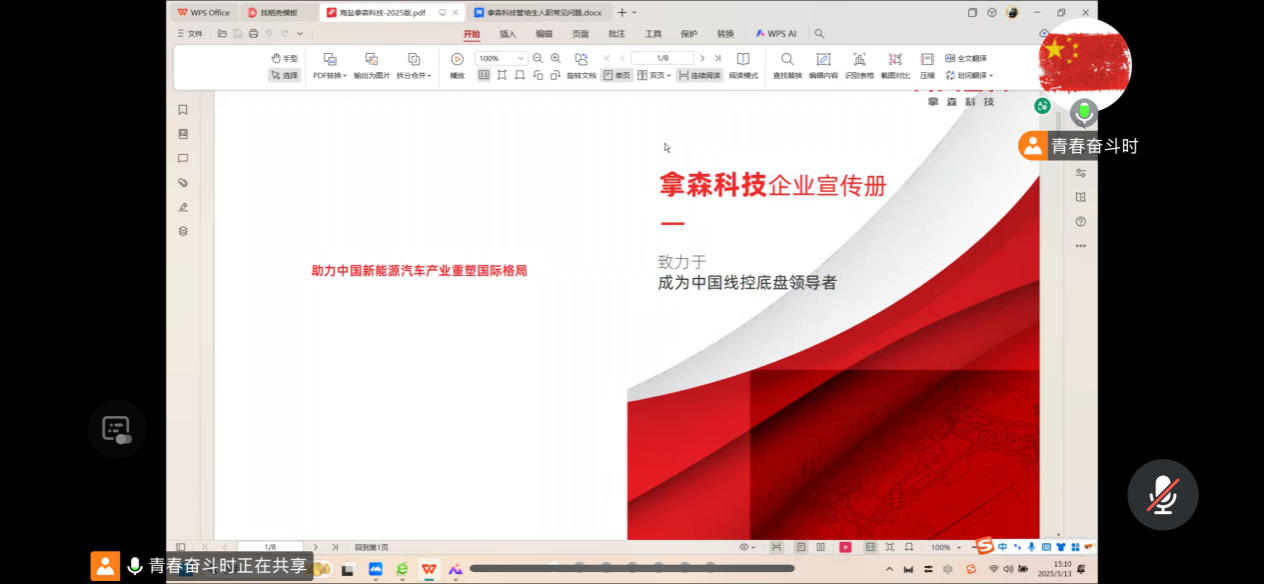Go to next page using toolbar arrow
This screenshot has width=1264, height=584.
(702, 58)
